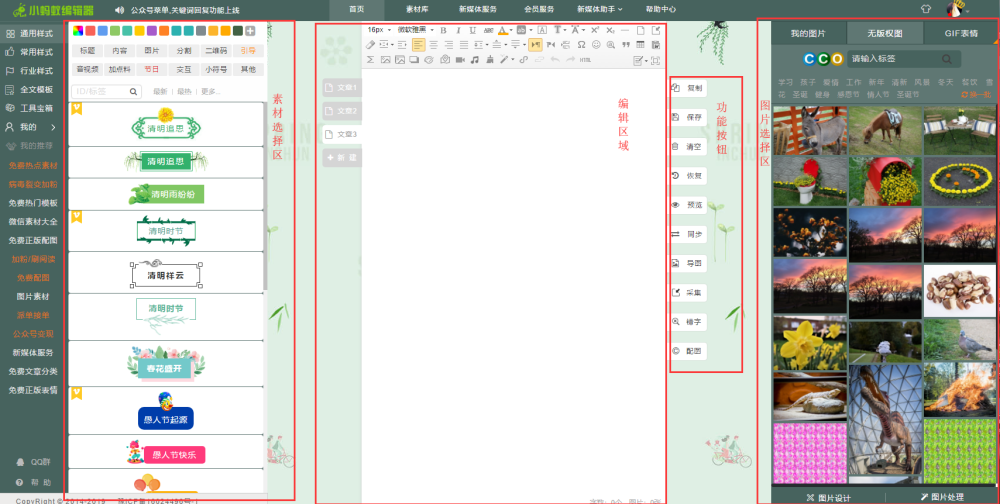Select the 春花盛开 template
The height and width of the screenshot is (504, 1000).
[166, 363]
